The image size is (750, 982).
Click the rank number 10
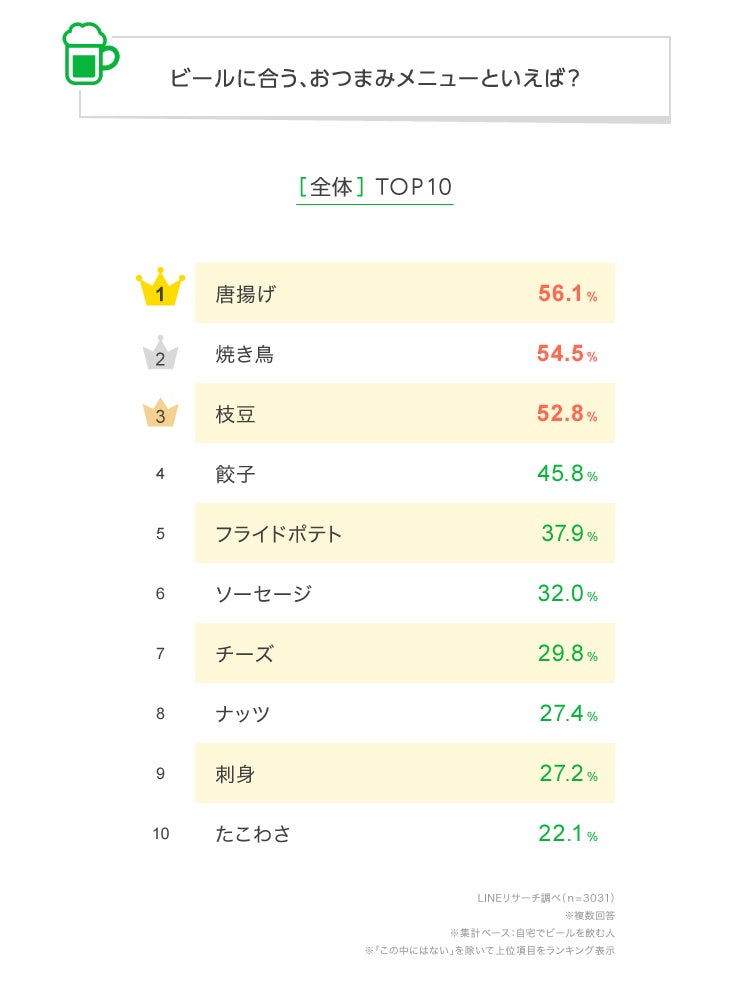pyautogui.click(x=161, y=834)
